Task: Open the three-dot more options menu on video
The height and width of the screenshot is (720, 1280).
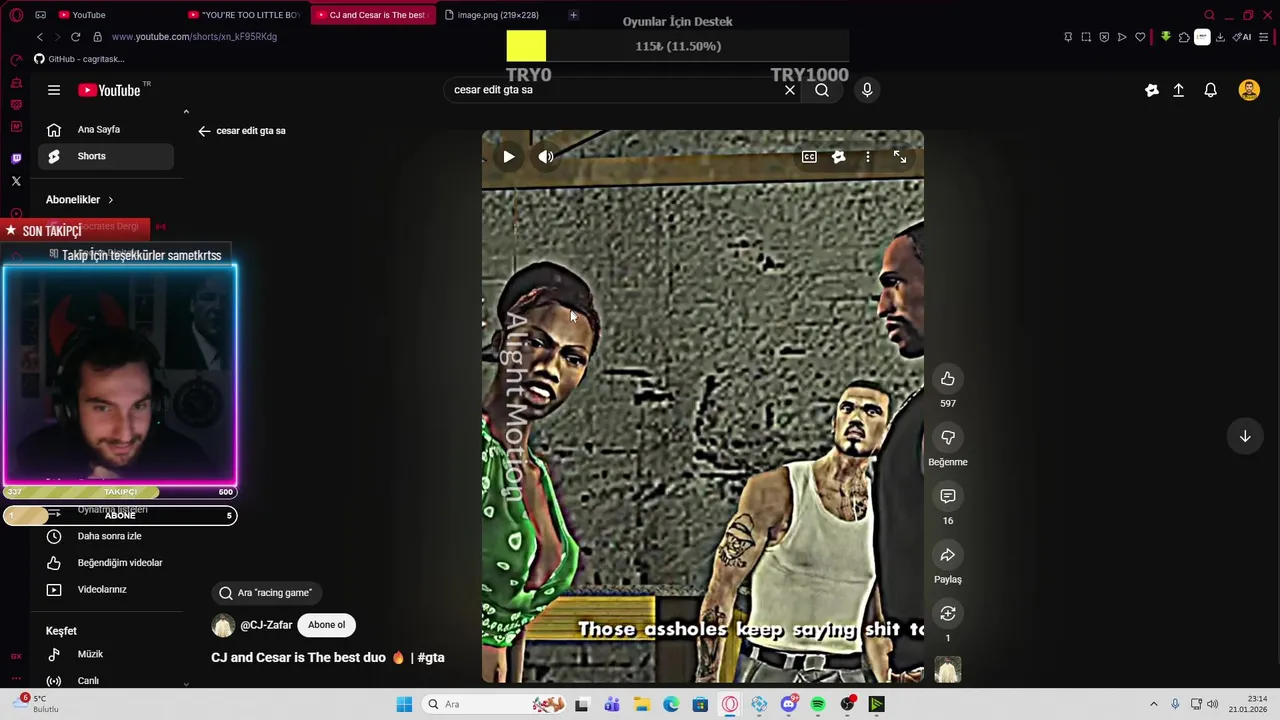Action: pyautogui.click(x=868, y=157)
